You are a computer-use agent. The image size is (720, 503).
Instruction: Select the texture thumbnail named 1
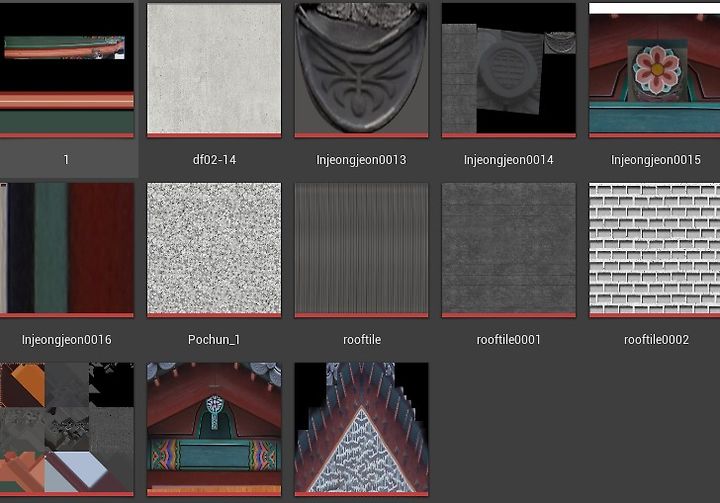(x=67, y=70)
